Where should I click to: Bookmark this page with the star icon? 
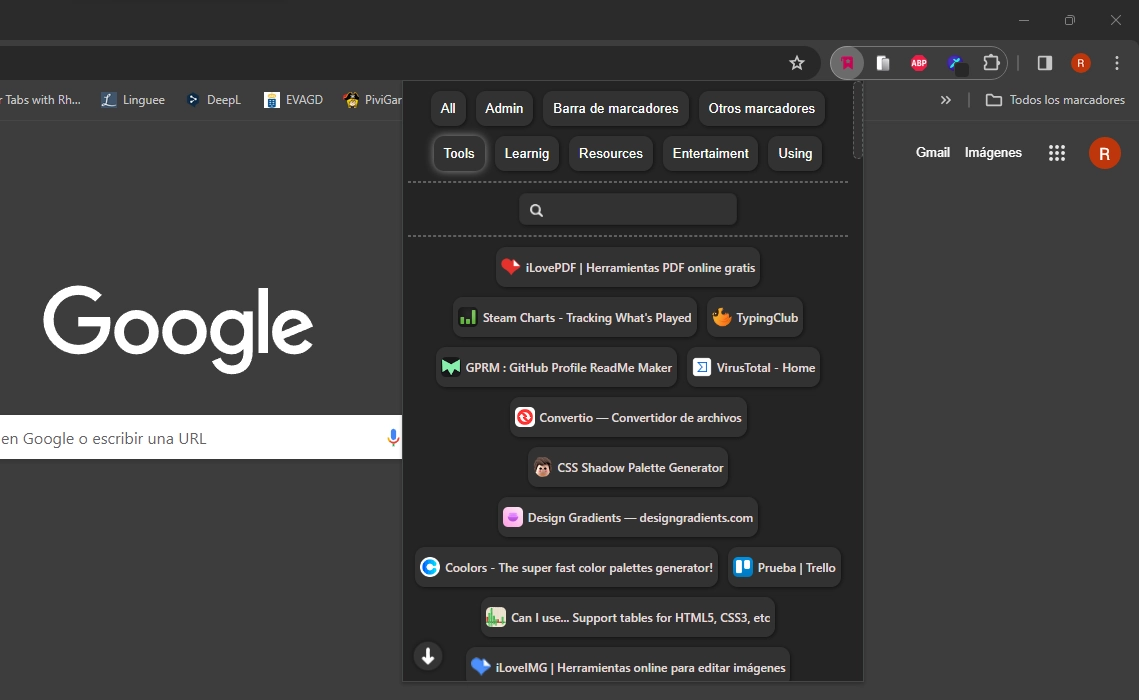tap(797, 63)
